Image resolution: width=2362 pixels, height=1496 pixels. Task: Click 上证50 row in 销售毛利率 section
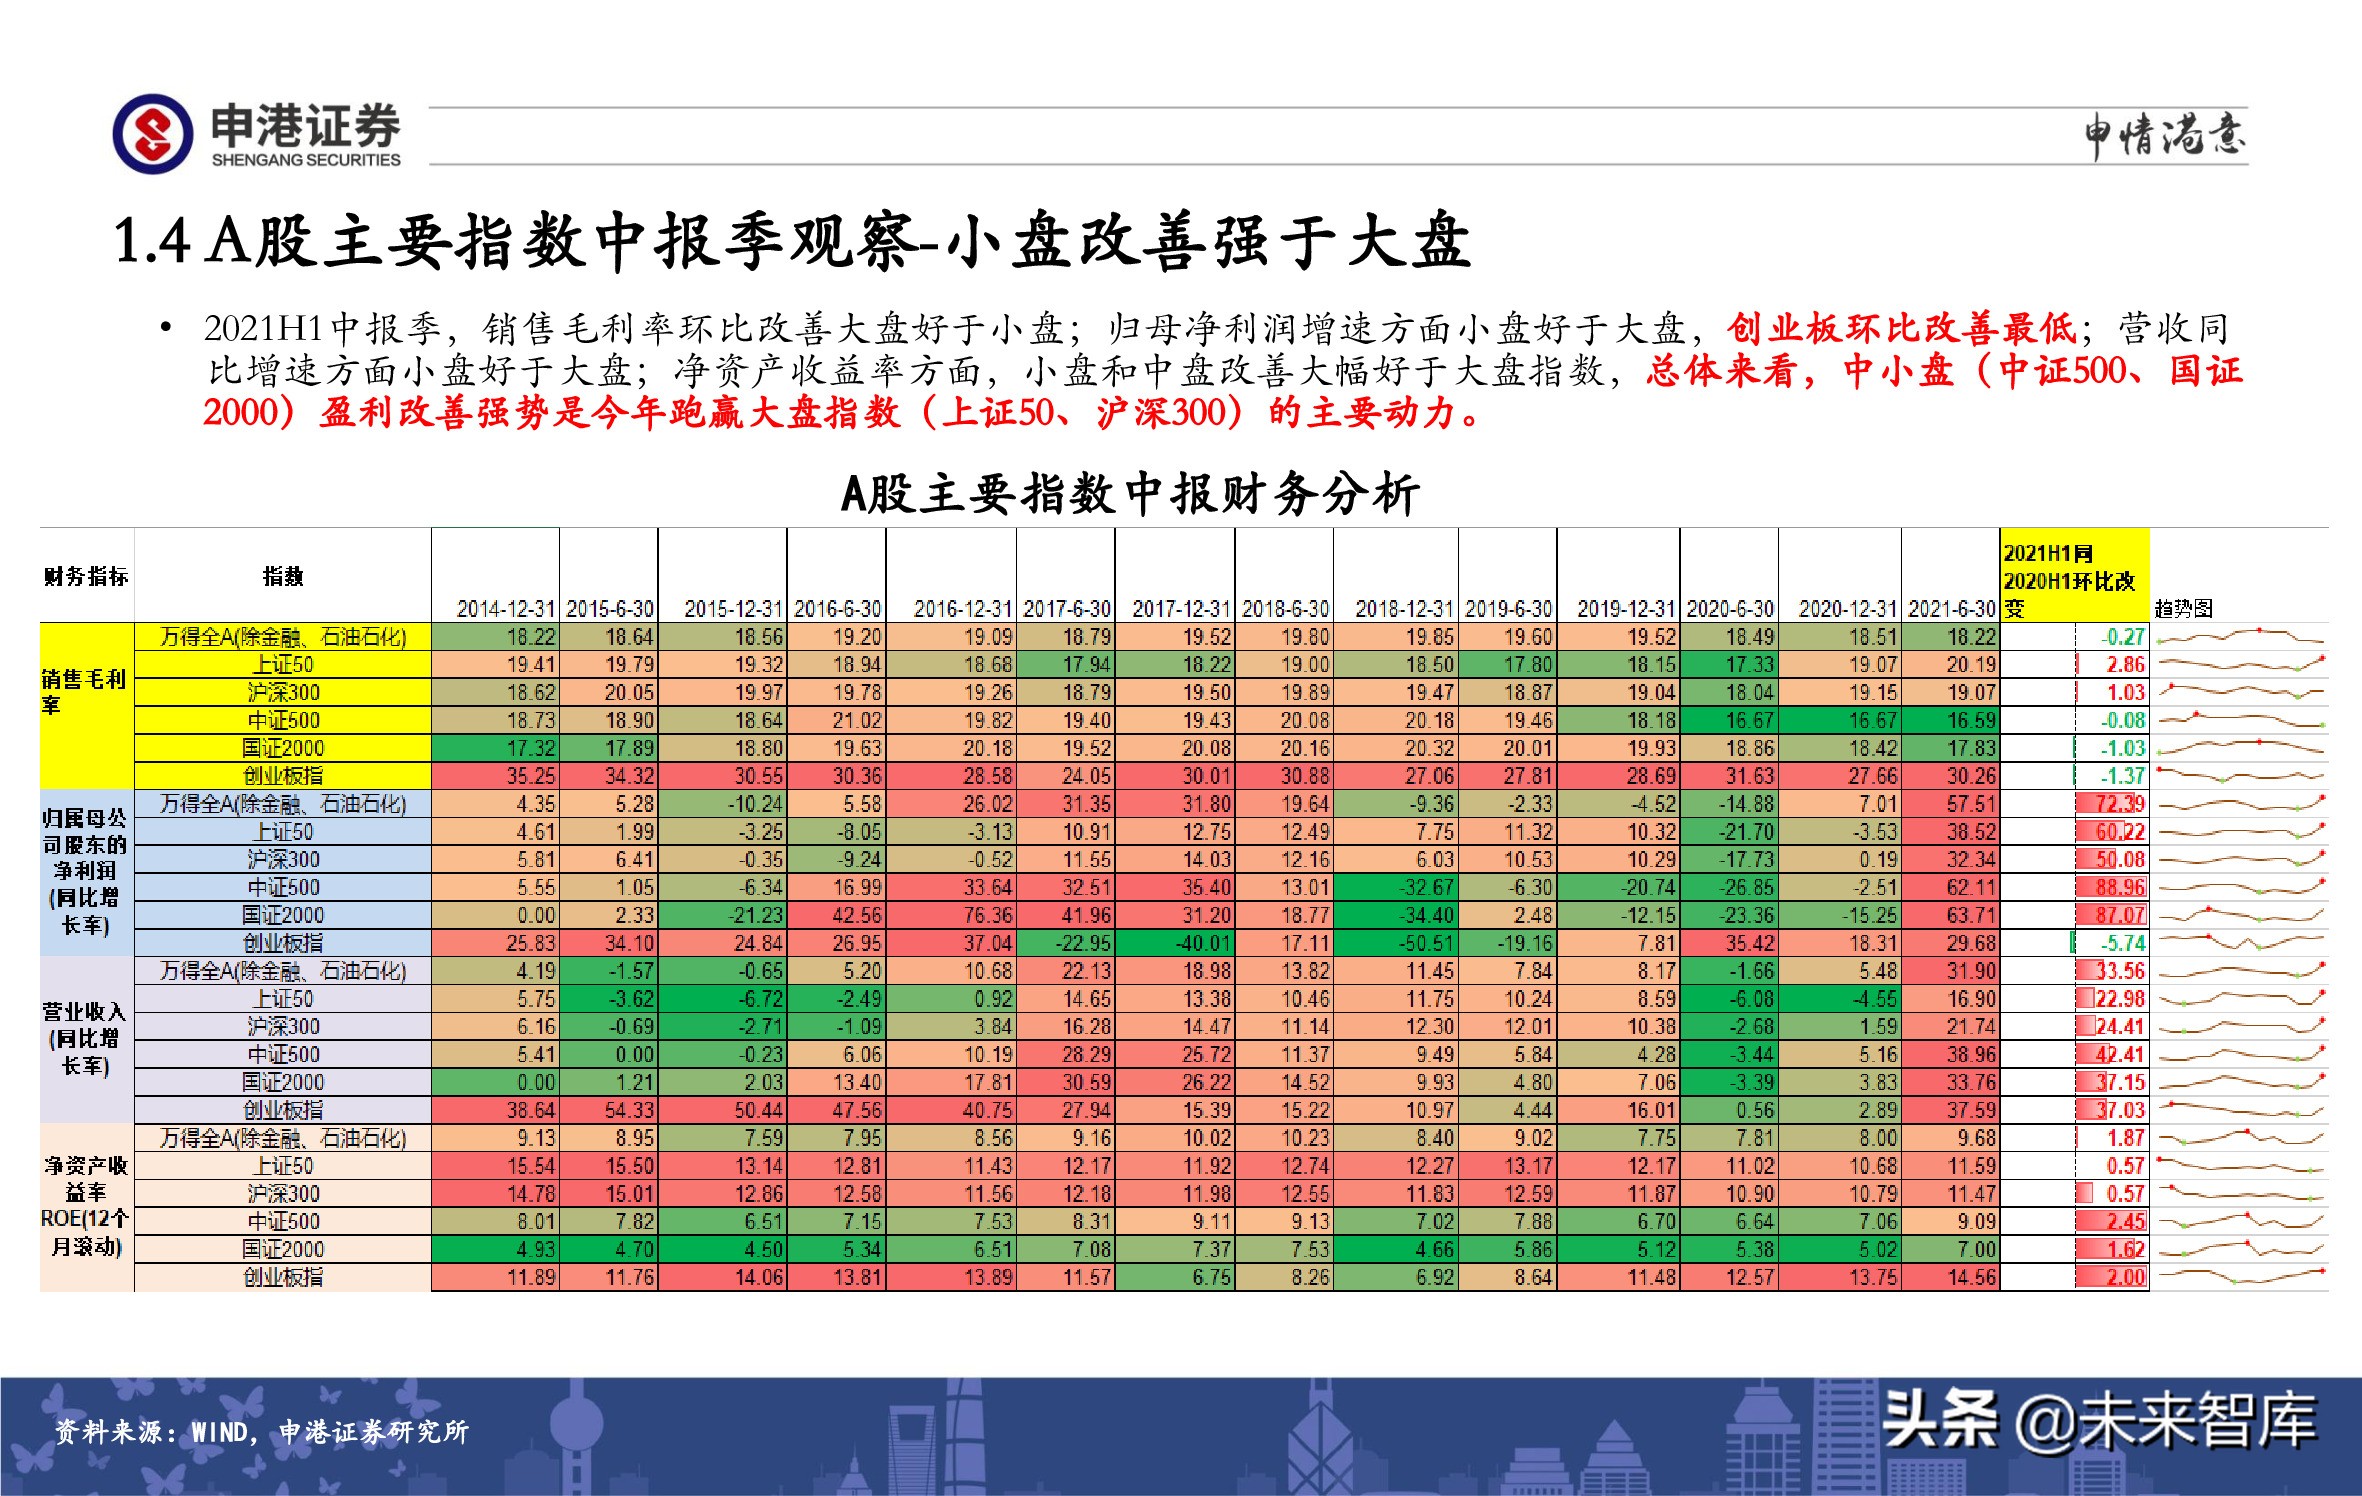(x=283, y=664)
